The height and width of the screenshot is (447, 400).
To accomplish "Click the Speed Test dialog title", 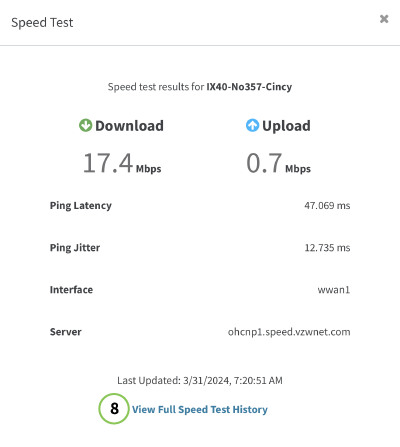I will pos(42,23).
